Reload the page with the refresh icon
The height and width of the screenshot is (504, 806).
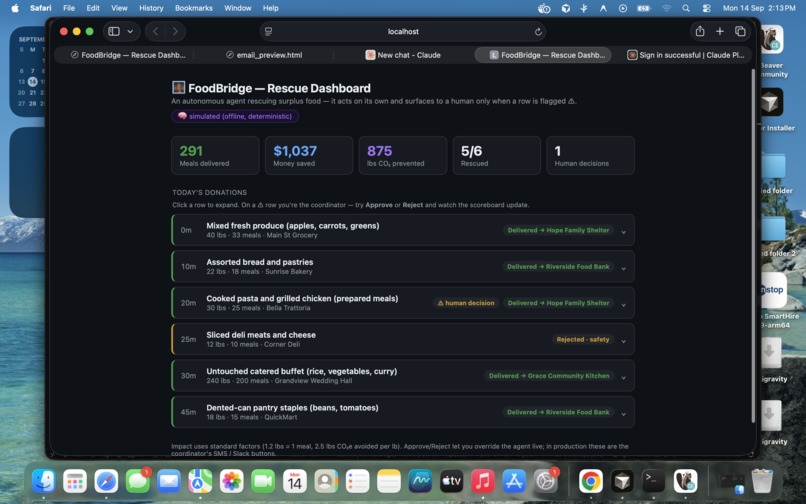(538, 31)
